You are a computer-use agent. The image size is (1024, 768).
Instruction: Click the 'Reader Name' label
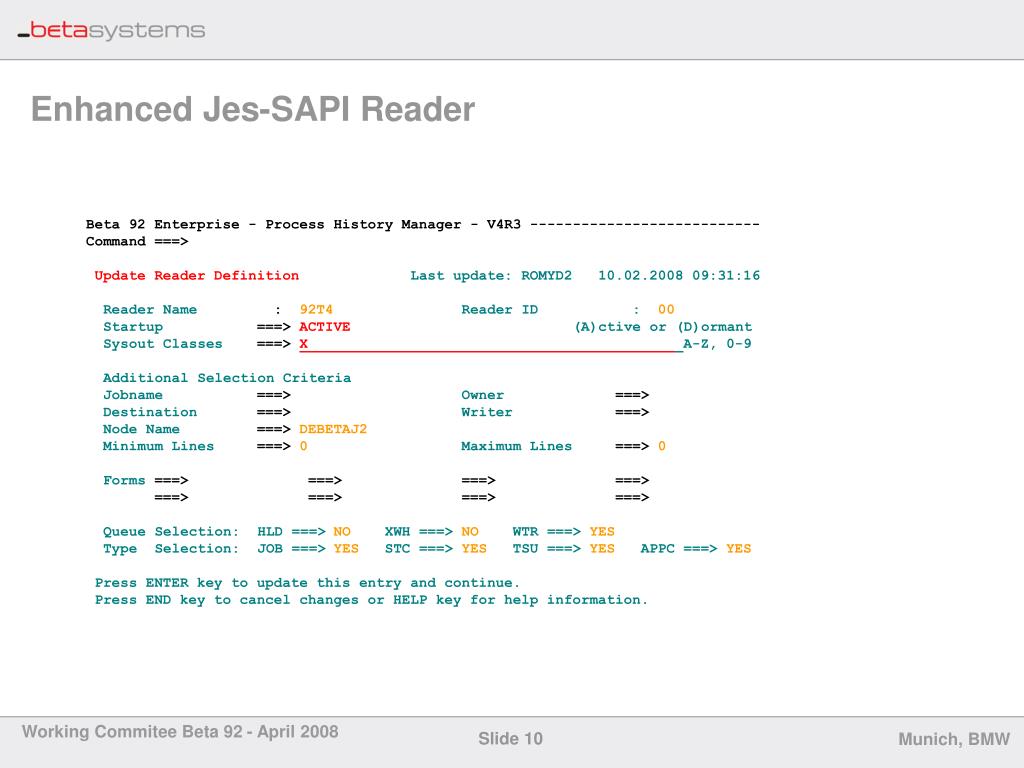pos(150,310)
